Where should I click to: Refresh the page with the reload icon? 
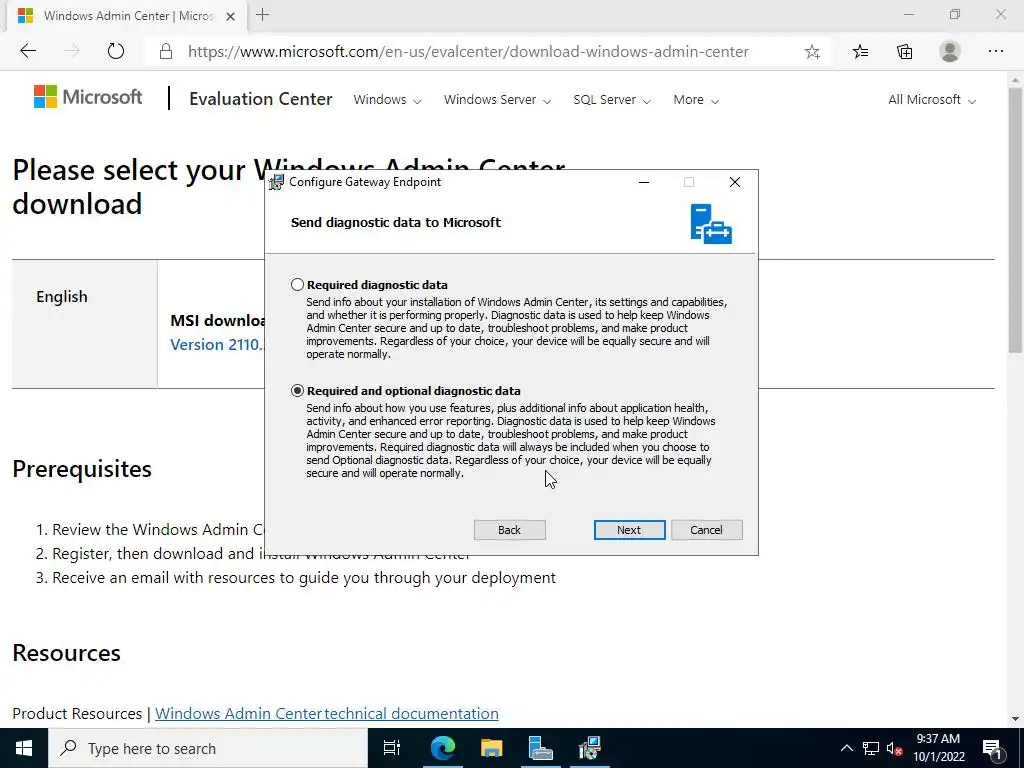(116, 51)
